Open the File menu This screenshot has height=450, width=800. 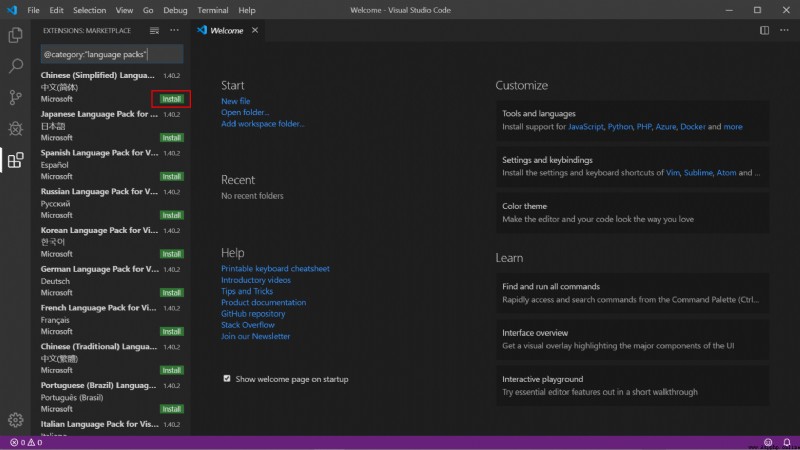pyautogui.click(x=33, y=10)
